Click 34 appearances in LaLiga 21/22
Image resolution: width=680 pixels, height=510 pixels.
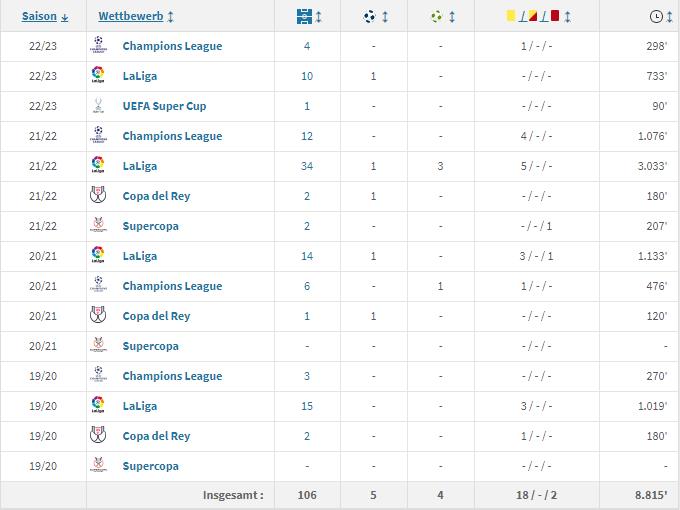coord(307,166)
